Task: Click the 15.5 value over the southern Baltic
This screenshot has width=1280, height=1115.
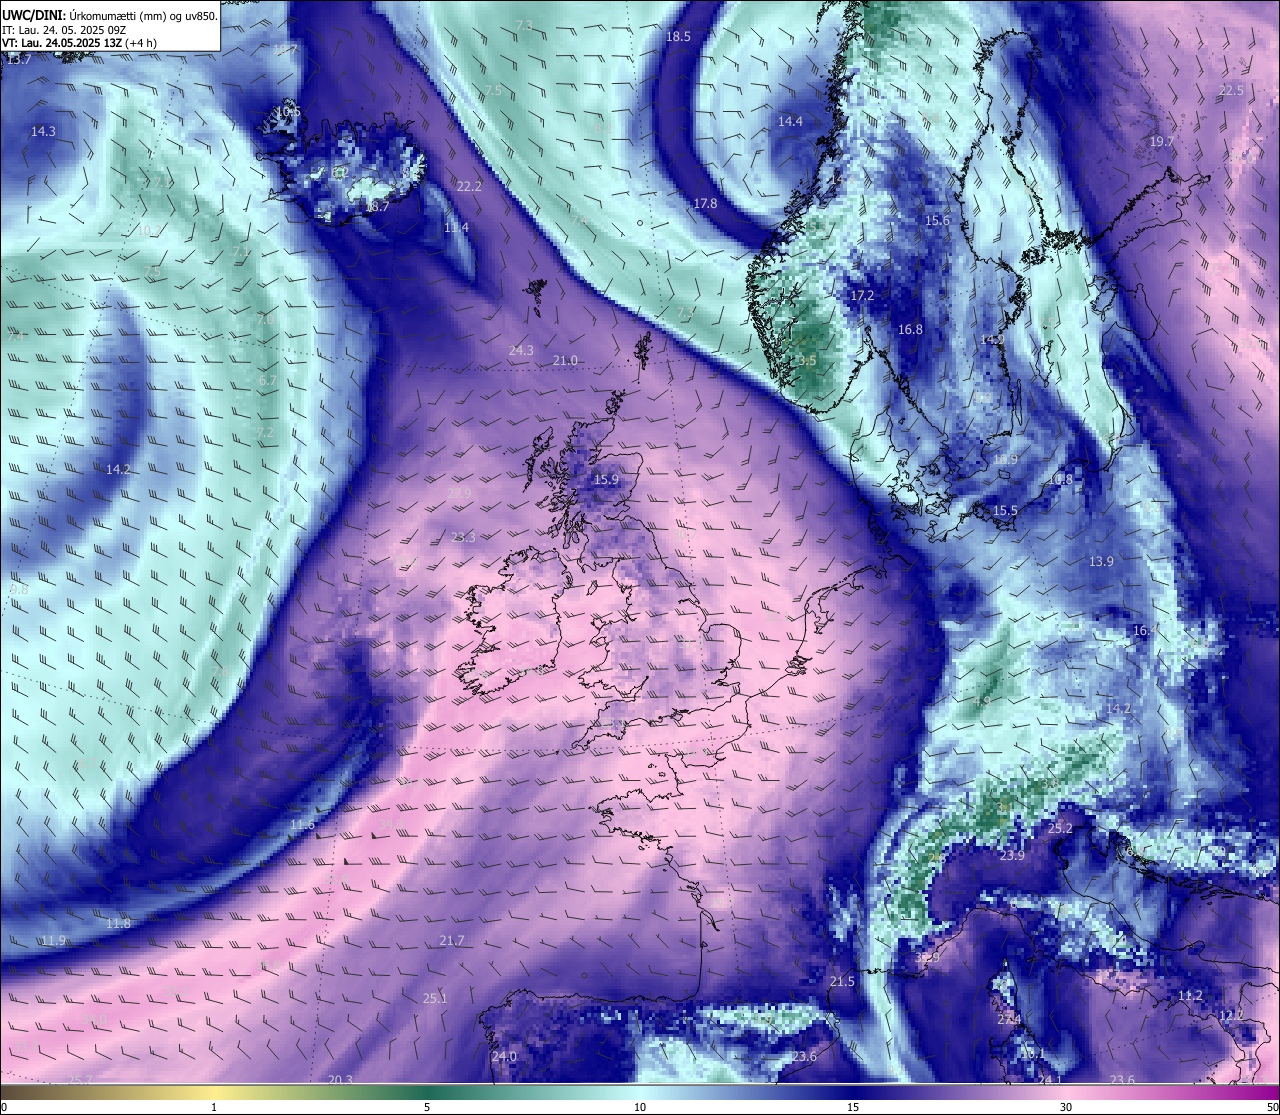Action: 1005,510
